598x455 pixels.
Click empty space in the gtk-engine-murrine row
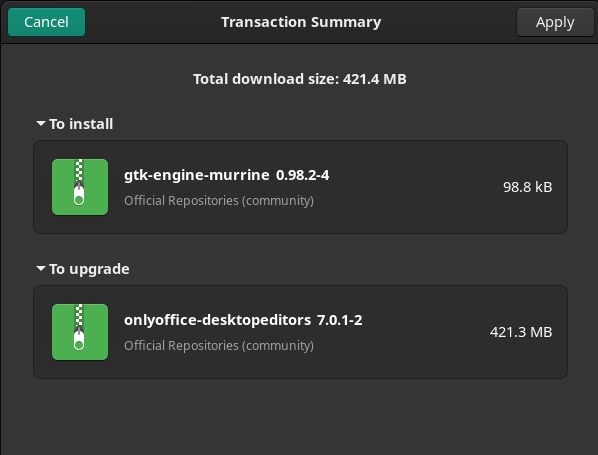[412, 187]
